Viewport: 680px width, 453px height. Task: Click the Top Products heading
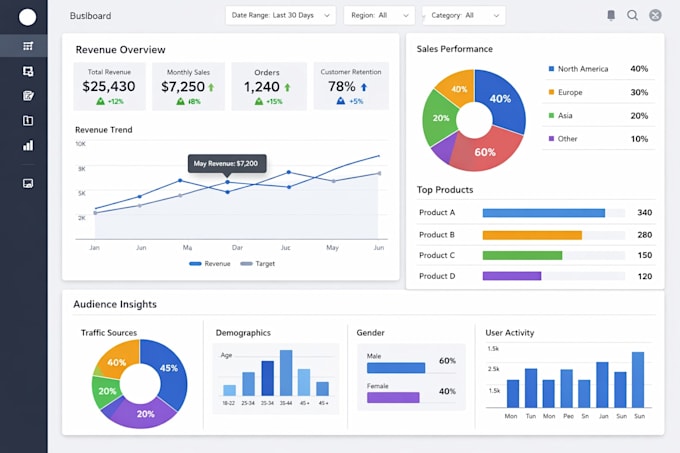tap(445, 189)
